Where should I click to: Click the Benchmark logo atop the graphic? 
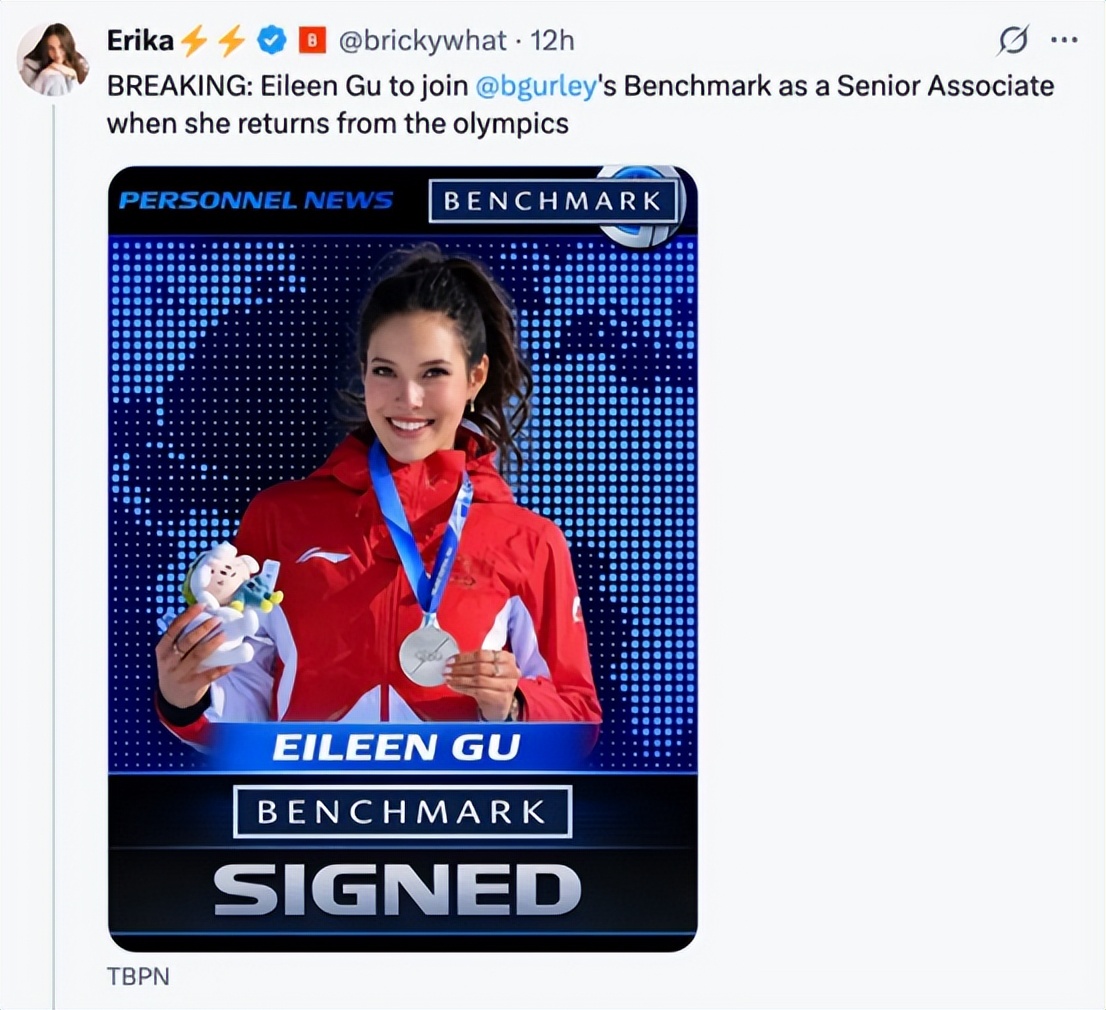(x=553, y=201)
